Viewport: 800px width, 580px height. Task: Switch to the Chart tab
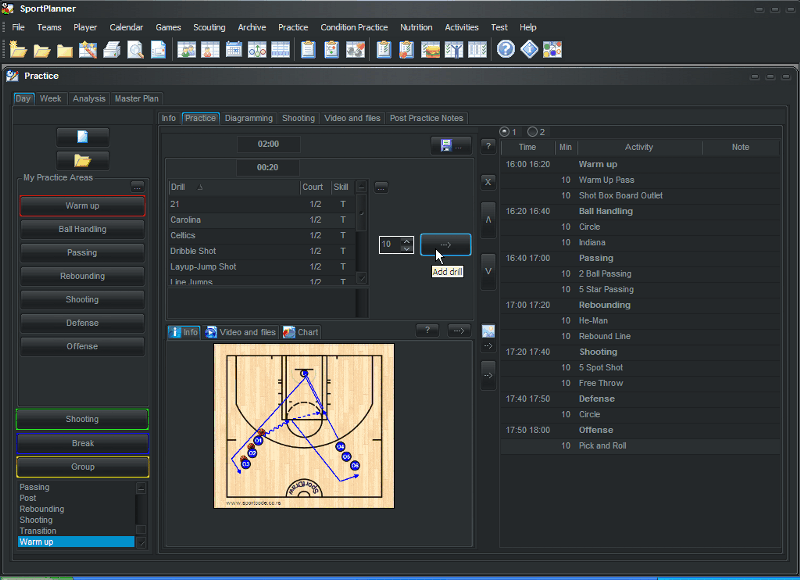(301, 332)
